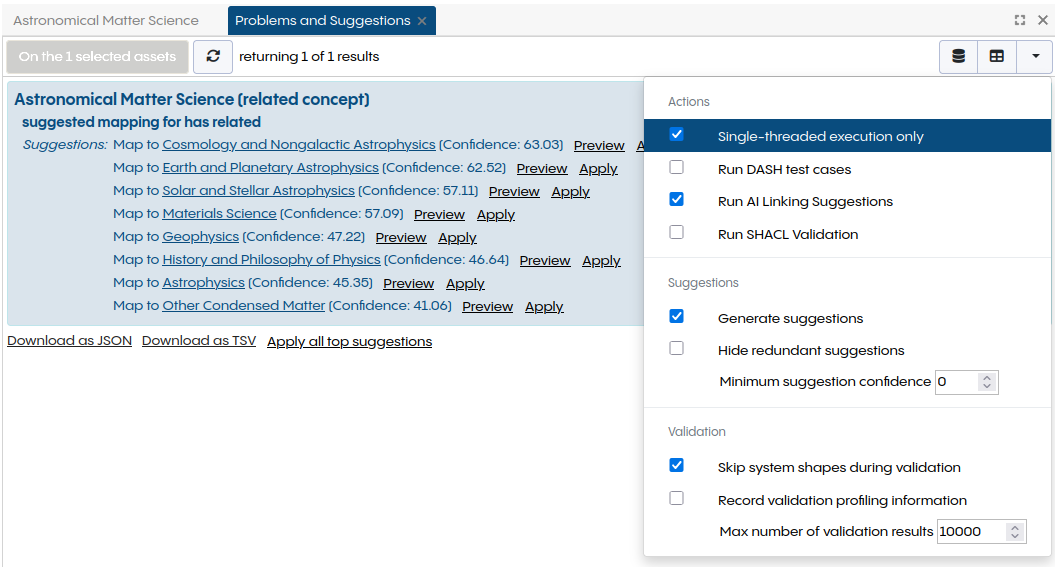The width and height of the screenshot is (1055, 567).
Task: Open the Astronomical Matter Science tab
Action: pos(106,21)
